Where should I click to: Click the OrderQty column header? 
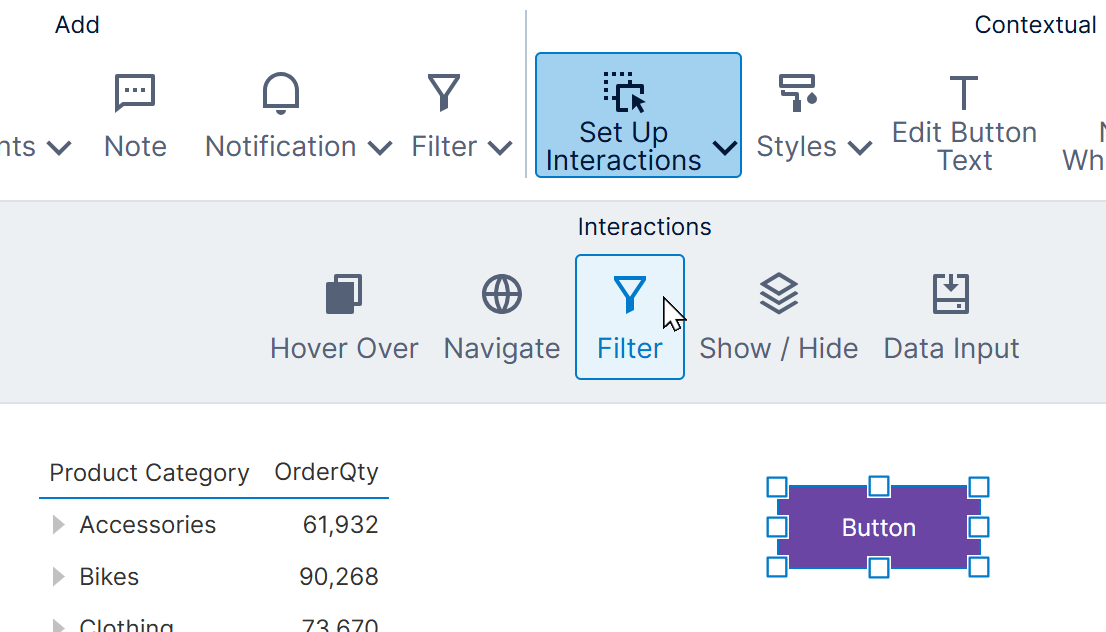pos(326,472)
